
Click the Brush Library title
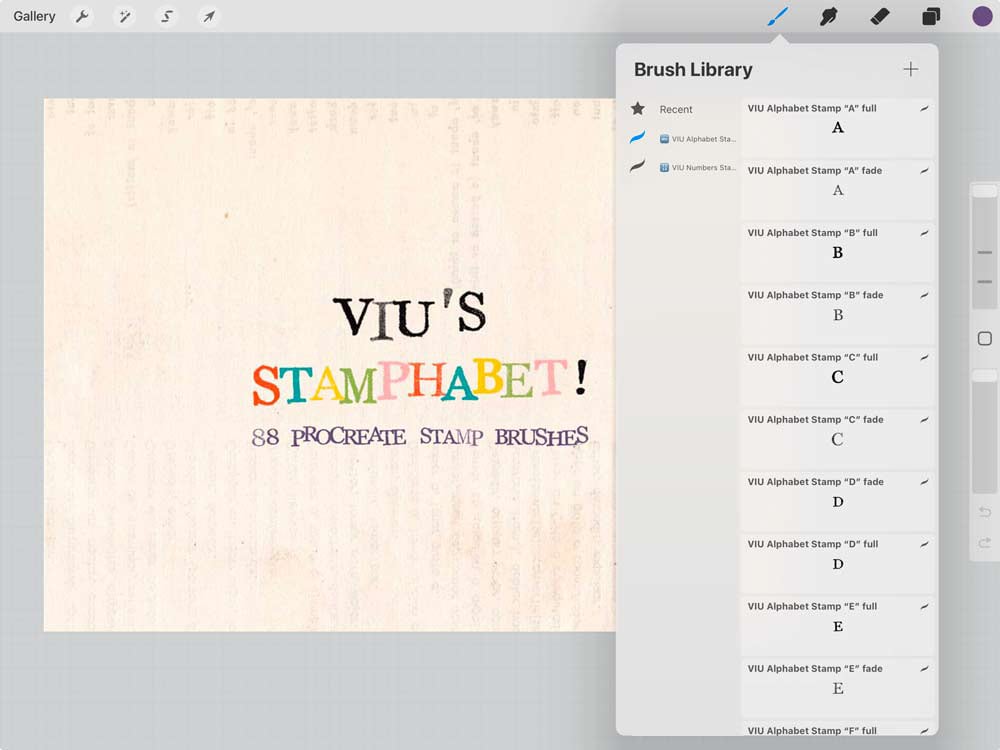pos(693,69)
